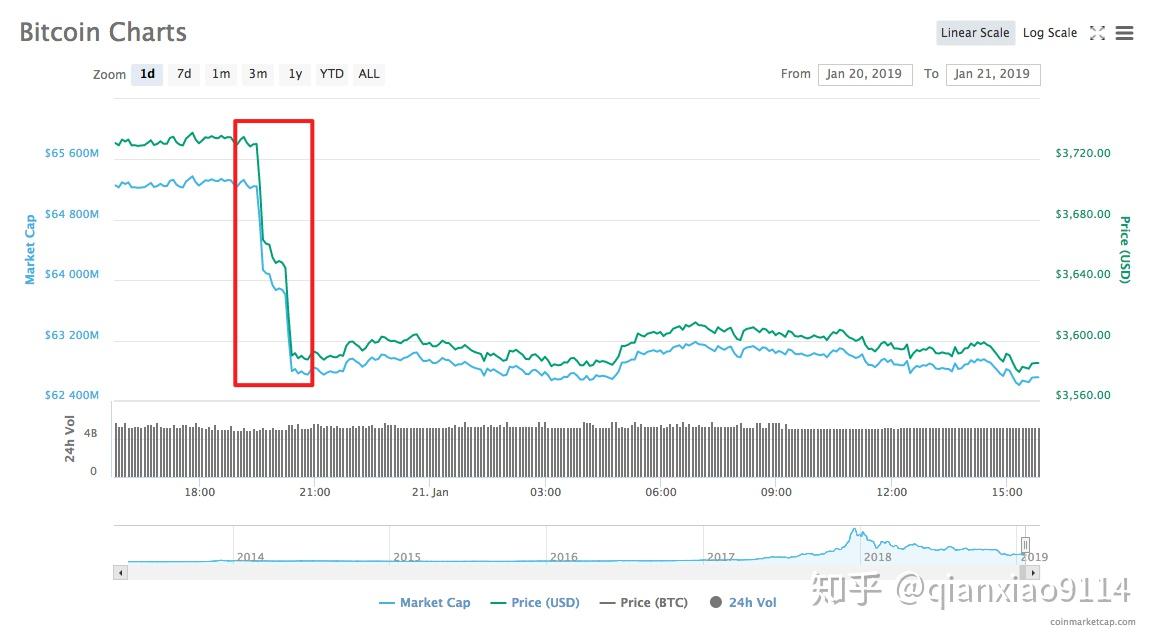Click the 12:00 time axis label

click(x=891, y=492)
